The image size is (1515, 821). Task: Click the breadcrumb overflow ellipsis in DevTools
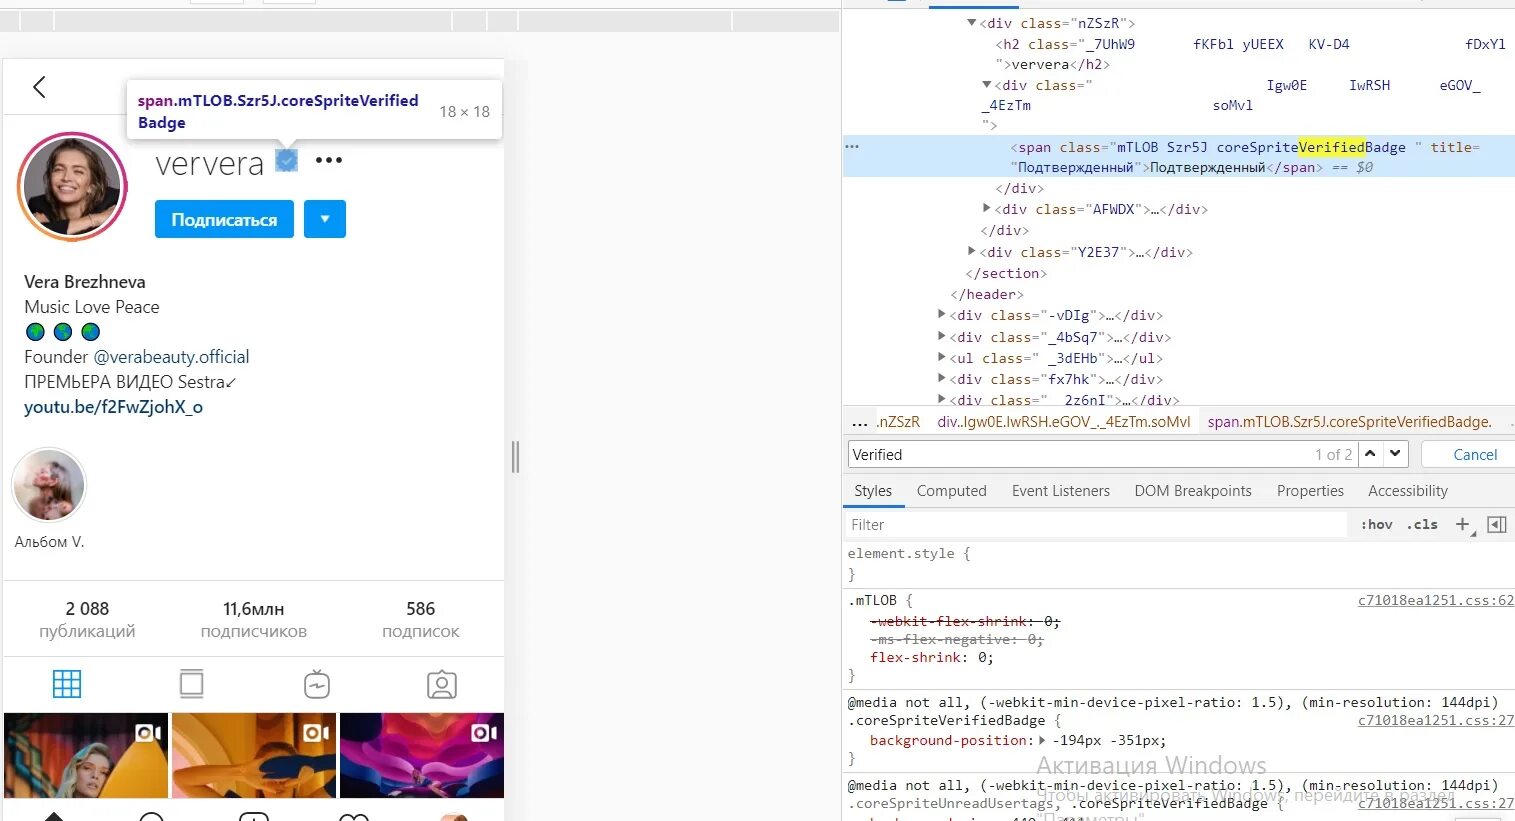(859, 422)
